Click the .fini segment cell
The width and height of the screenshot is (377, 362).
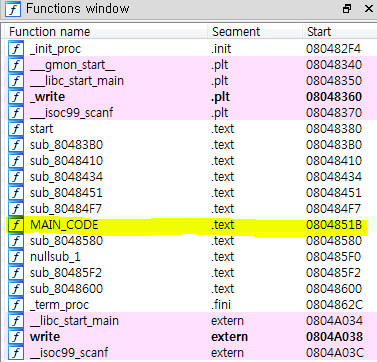tap(221, 305)
